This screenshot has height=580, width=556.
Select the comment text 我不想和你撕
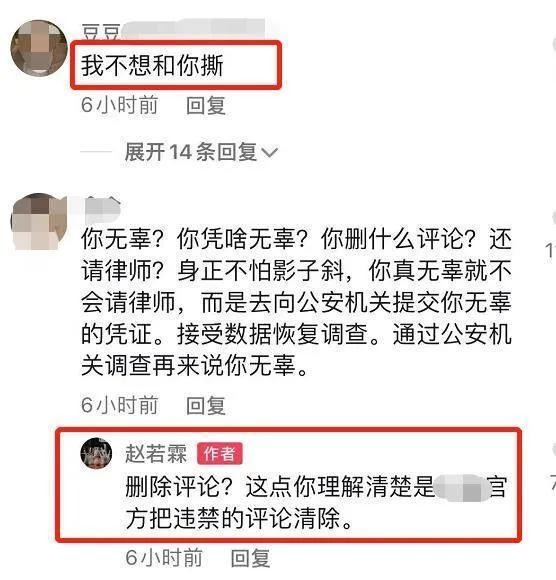[152, 65]
